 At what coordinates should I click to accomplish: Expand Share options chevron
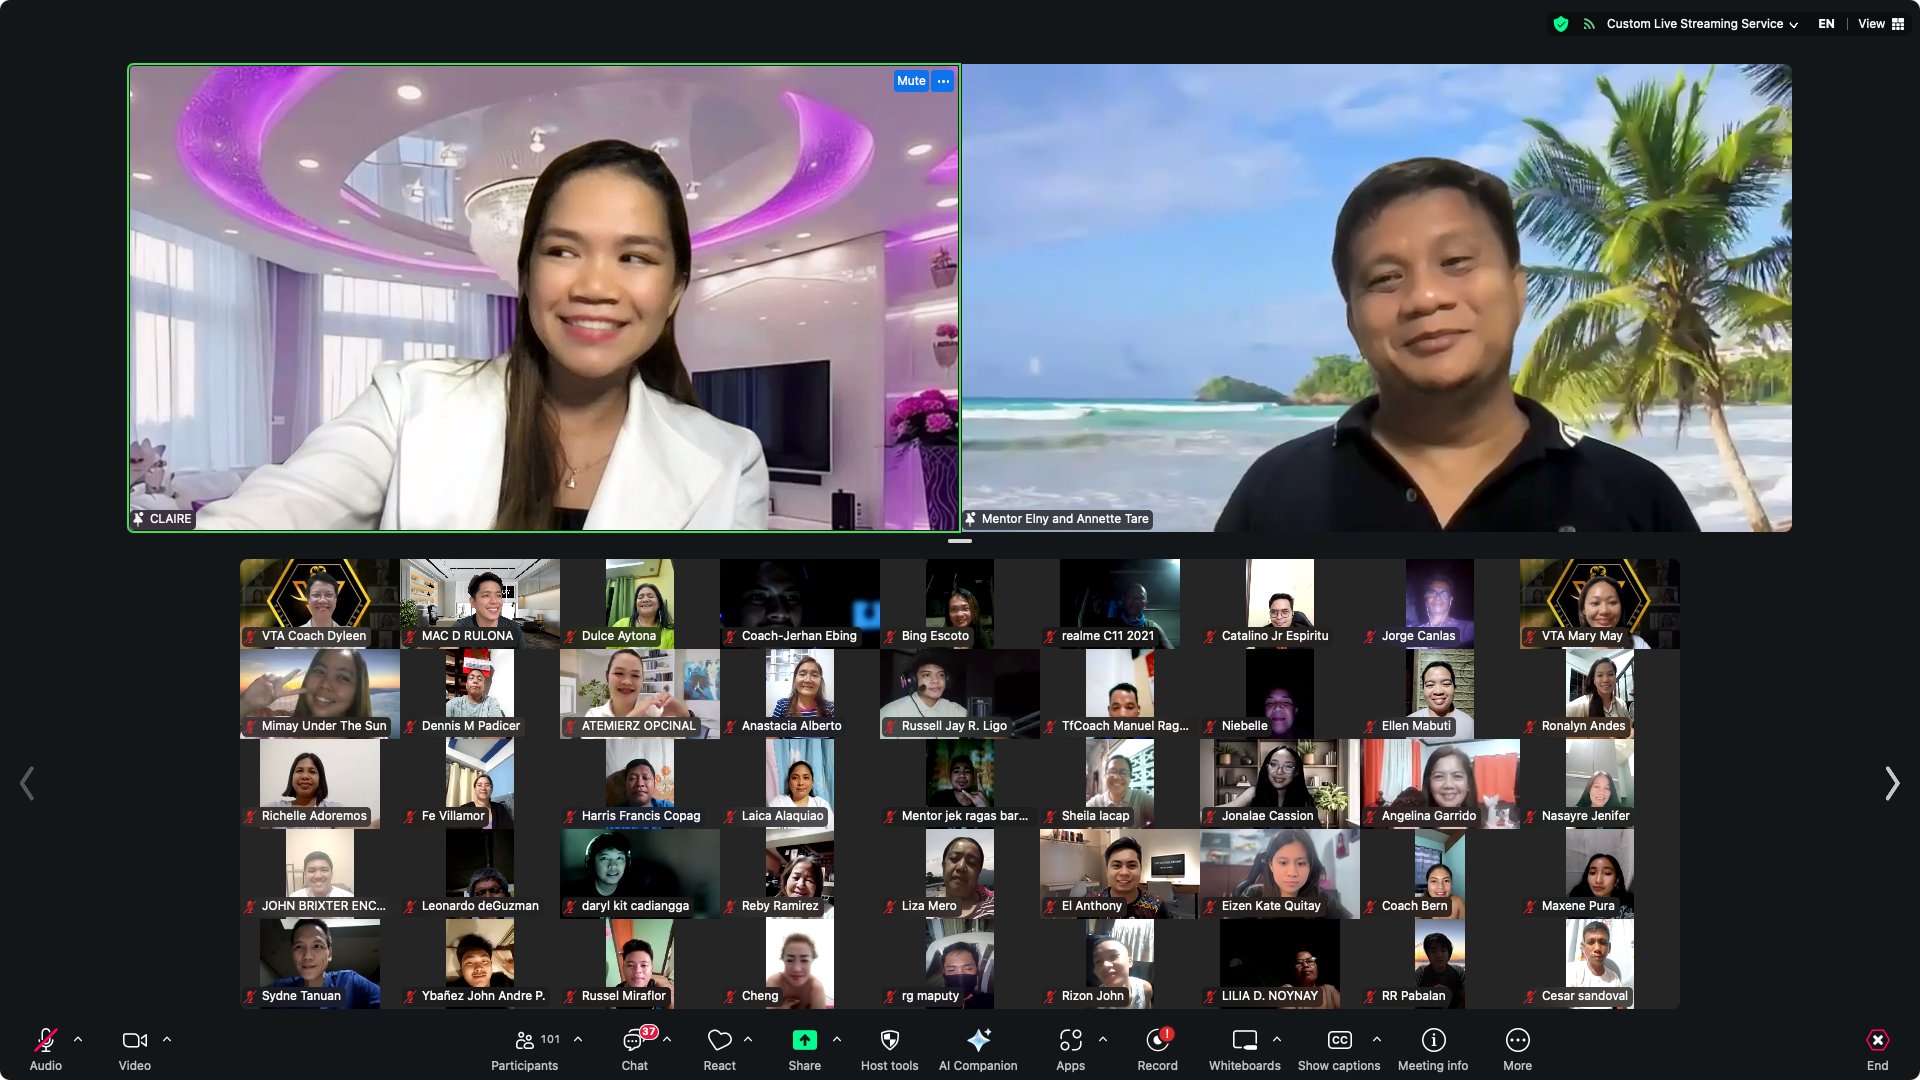(x=837, y=1040)
